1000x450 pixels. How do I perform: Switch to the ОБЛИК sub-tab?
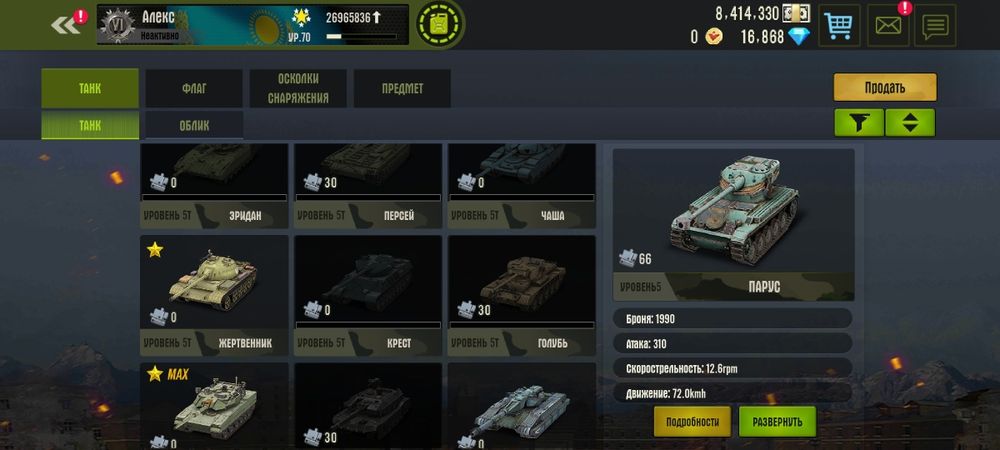pyautogui.click(x=194, y=125)
